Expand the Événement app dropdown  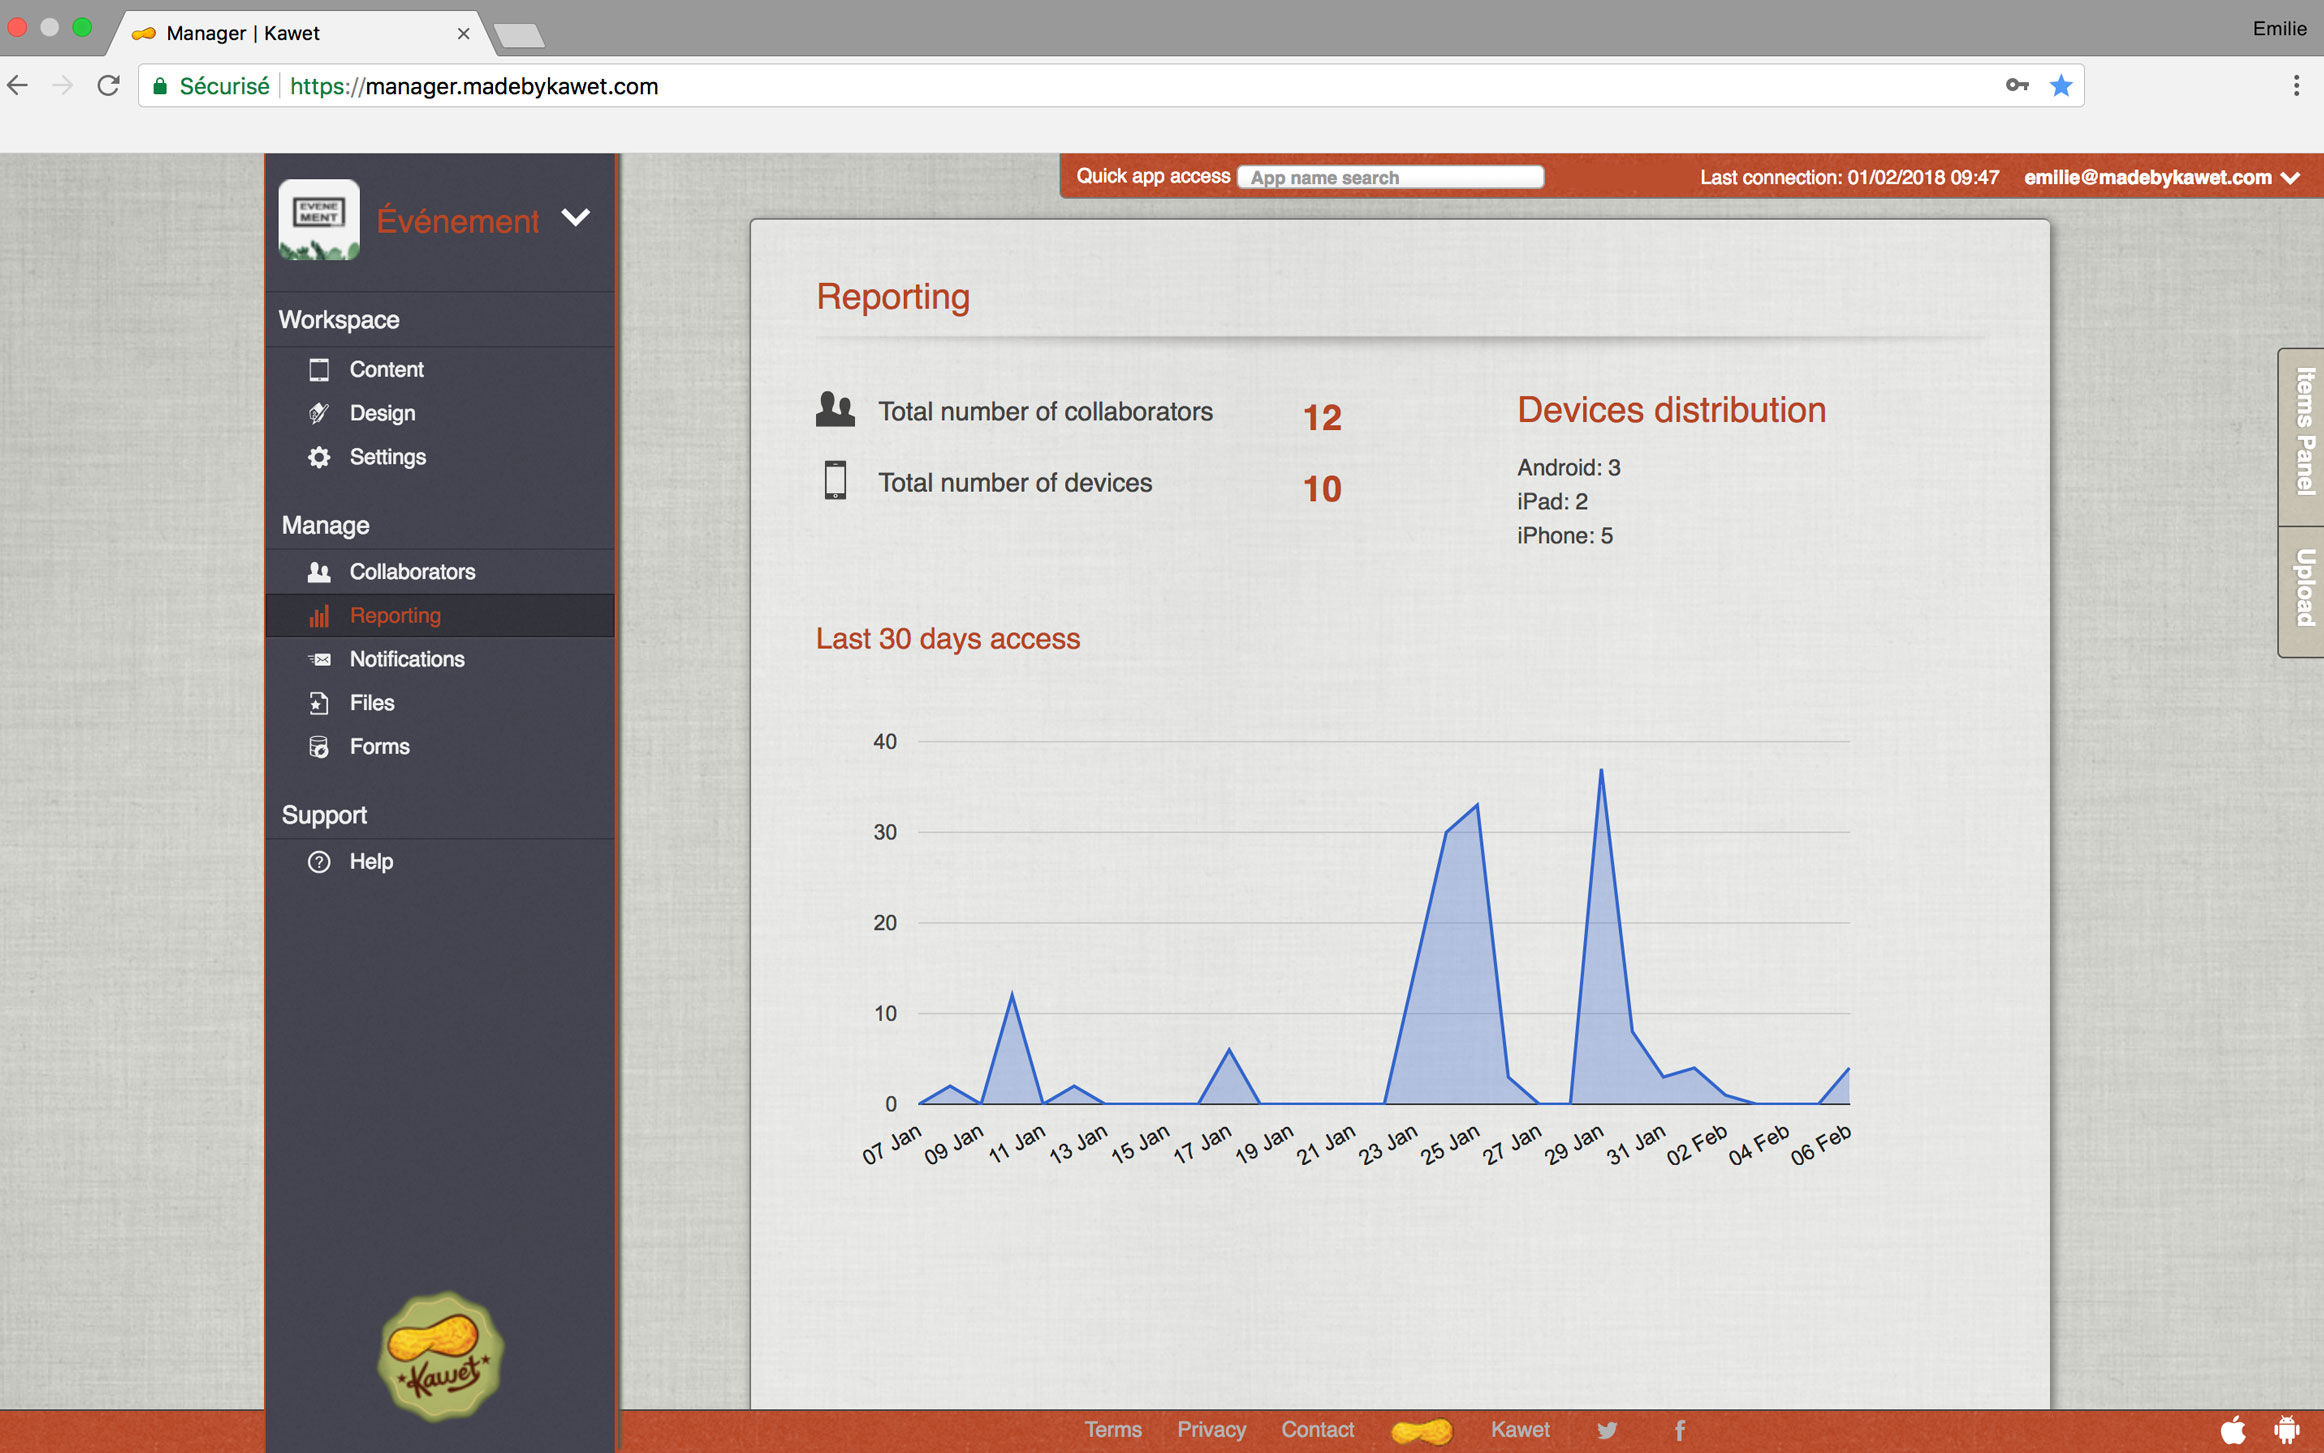pos(575,218)
